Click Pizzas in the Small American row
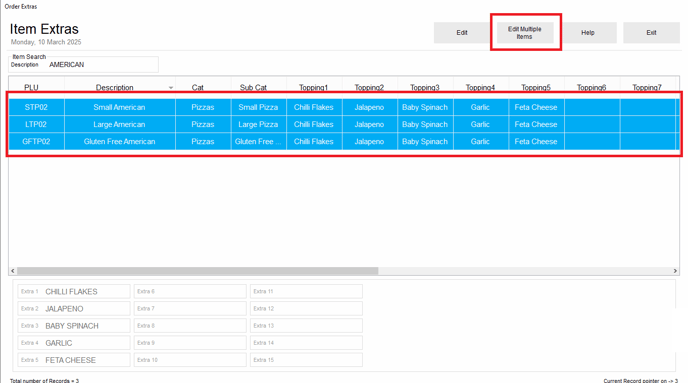The image size is (688, 383). (x=203, y=107)
